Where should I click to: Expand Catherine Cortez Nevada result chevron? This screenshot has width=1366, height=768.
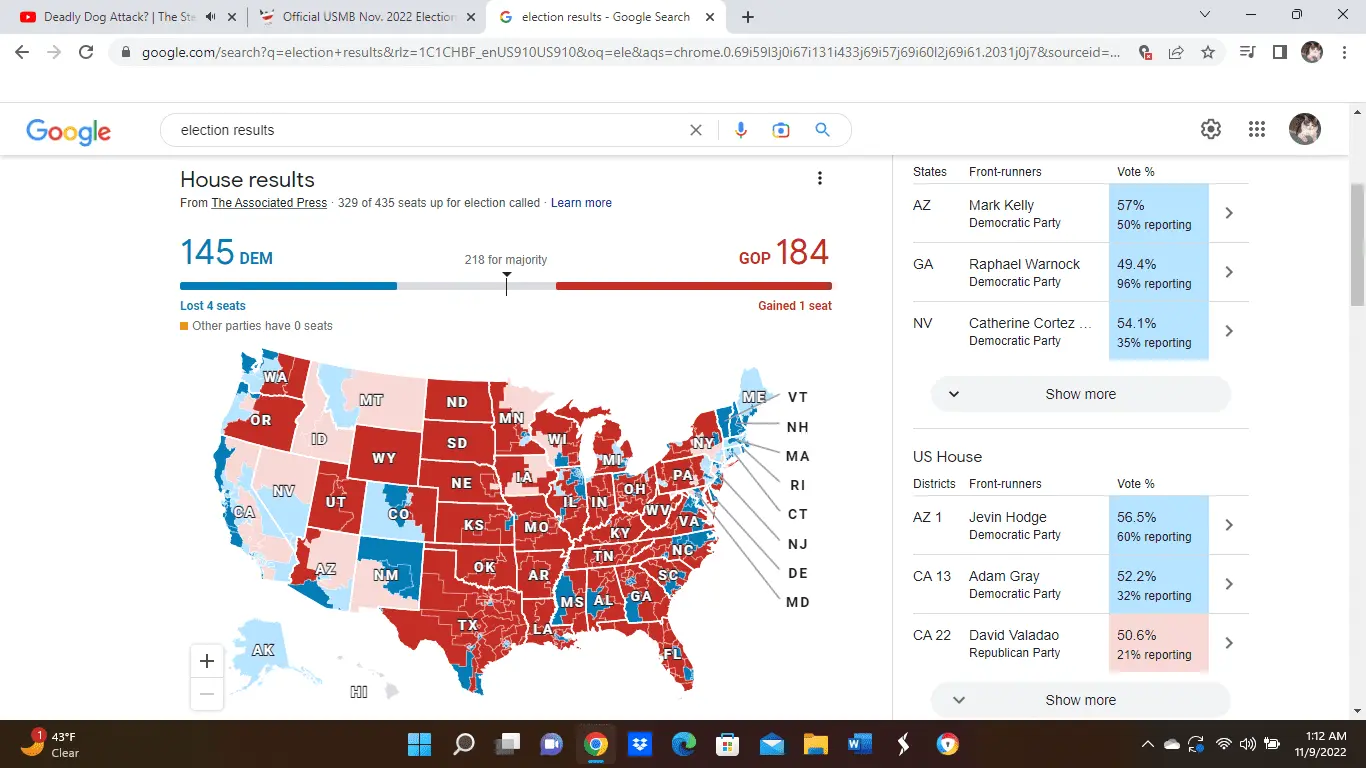coord(1229,331)
